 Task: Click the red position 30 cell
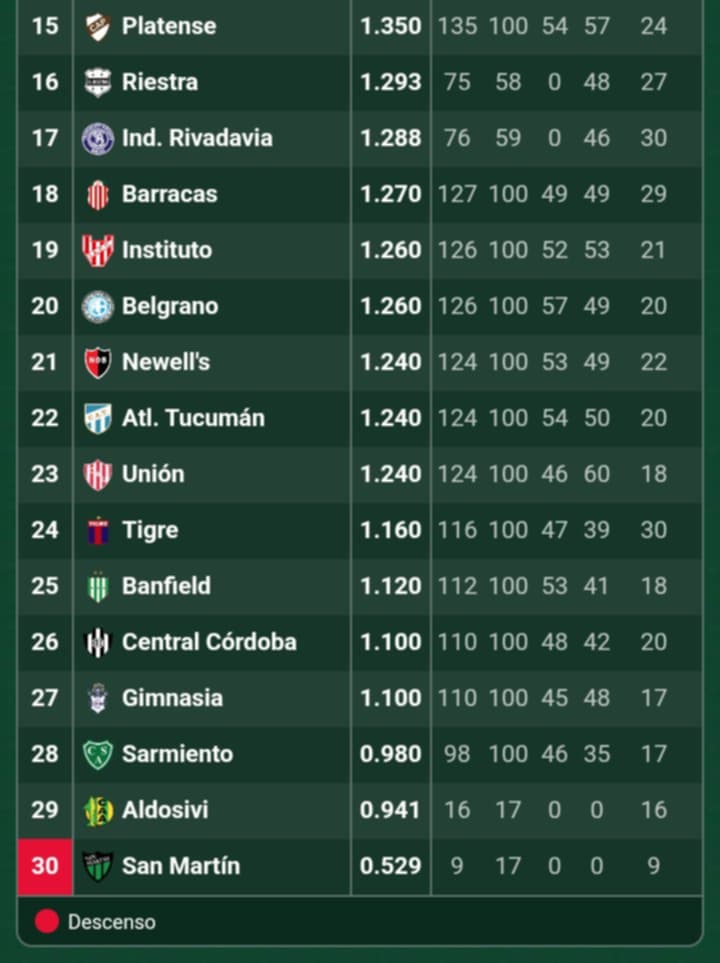tap(45, 866)
